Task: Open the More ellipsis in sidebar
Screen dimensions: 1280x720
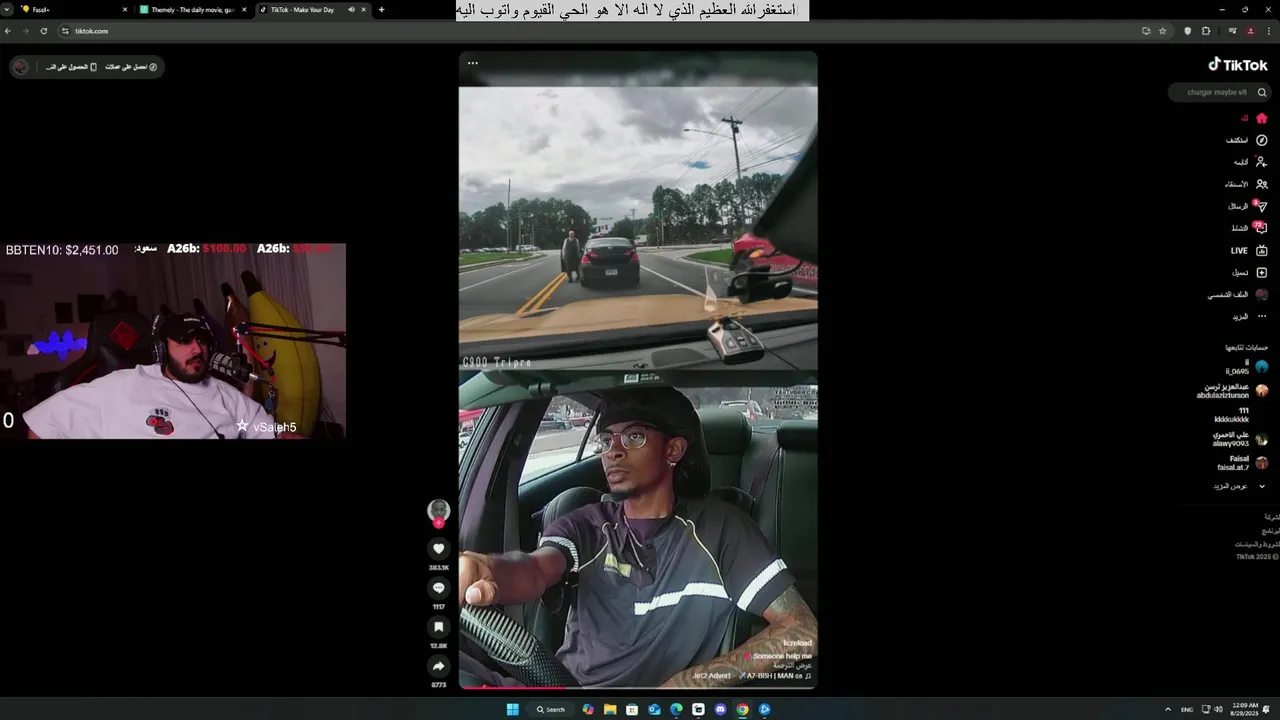Action: click(x=1262, y=316)
